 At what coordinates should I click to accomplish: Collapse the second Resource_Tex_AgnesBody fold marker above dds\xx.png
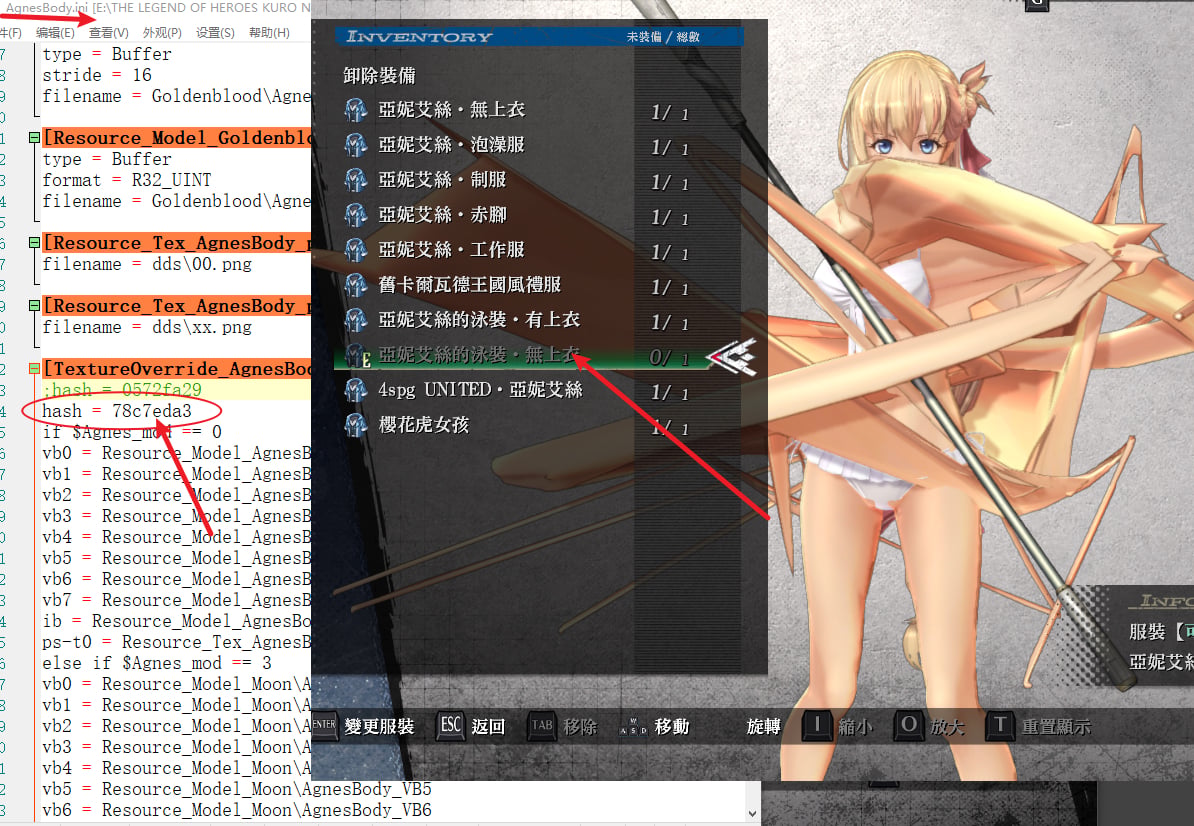click(x=34, y=306)
